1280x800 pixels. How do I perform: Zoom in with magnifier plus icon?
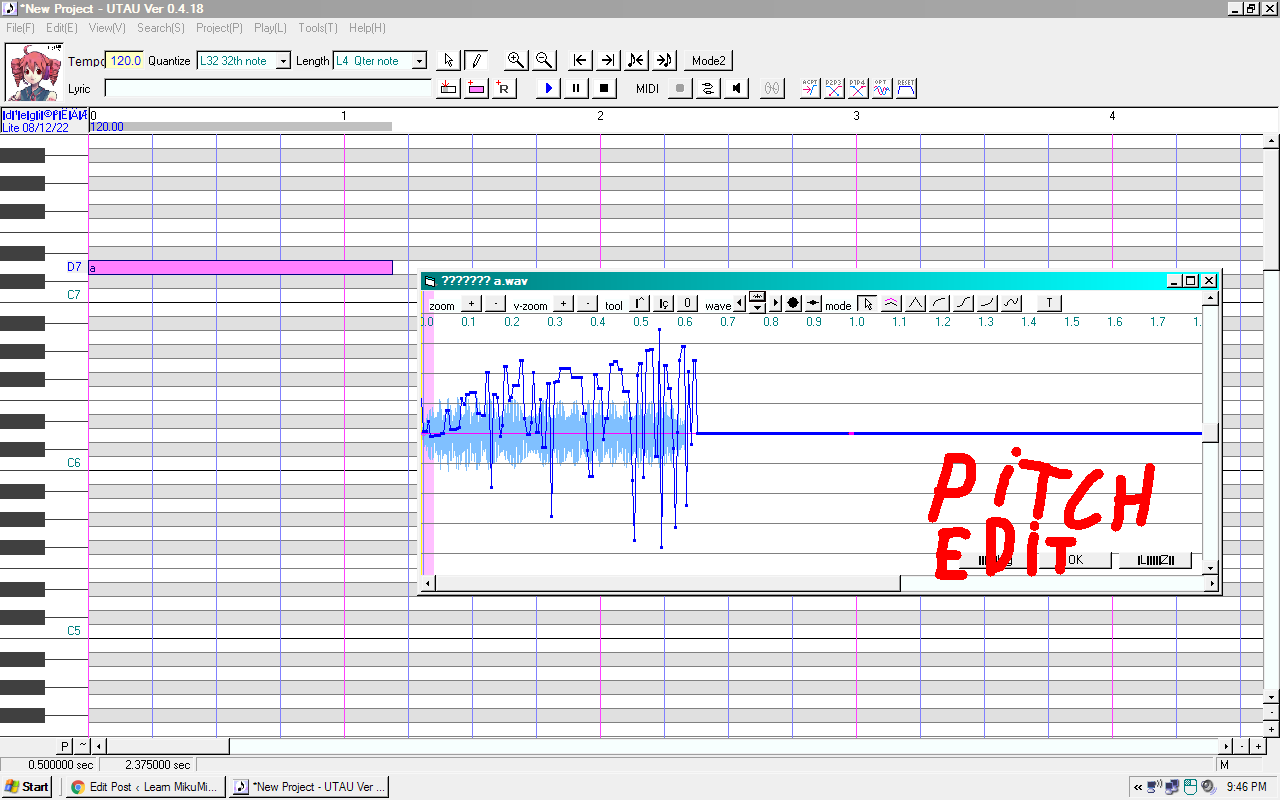pos(516,61)
